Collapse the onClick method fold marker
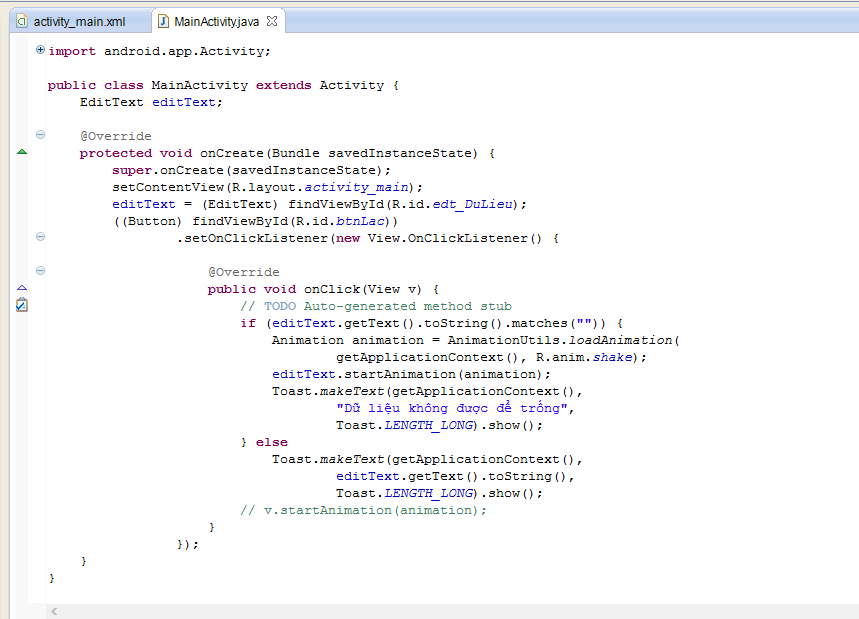The width and height of the screenshot is (859, 619). pos(40,271)
